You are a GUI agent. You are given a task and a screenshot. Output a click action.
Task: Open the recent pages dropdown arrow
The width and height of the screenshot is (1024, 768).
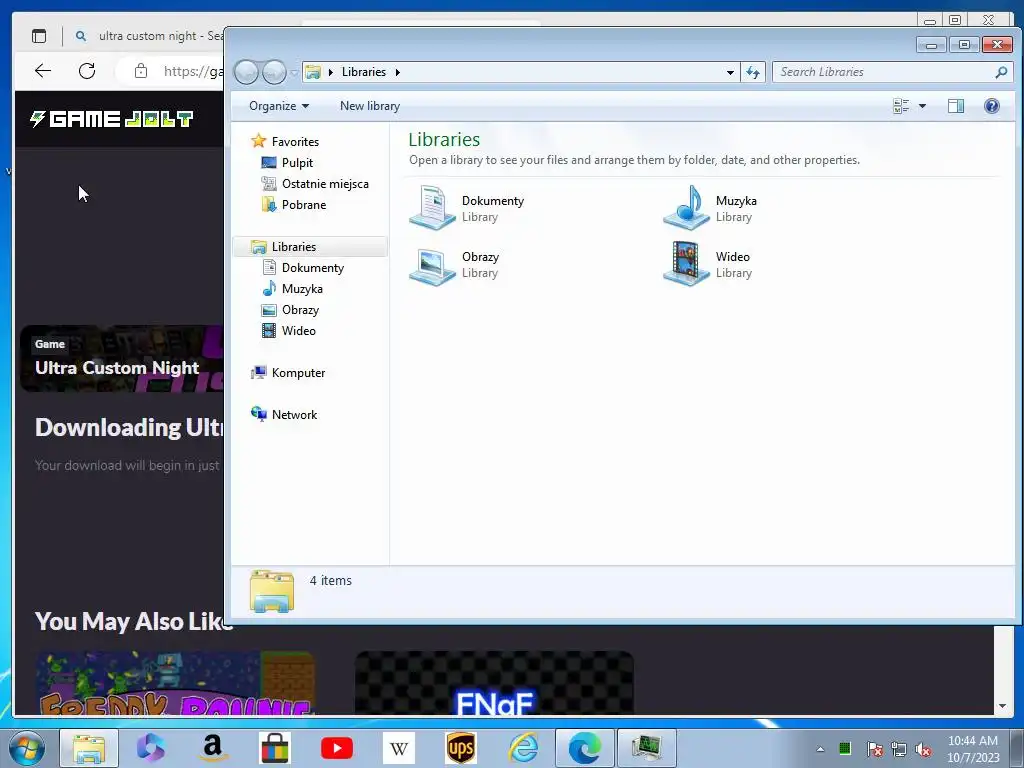pyautogui.click(x=294, y=72)
